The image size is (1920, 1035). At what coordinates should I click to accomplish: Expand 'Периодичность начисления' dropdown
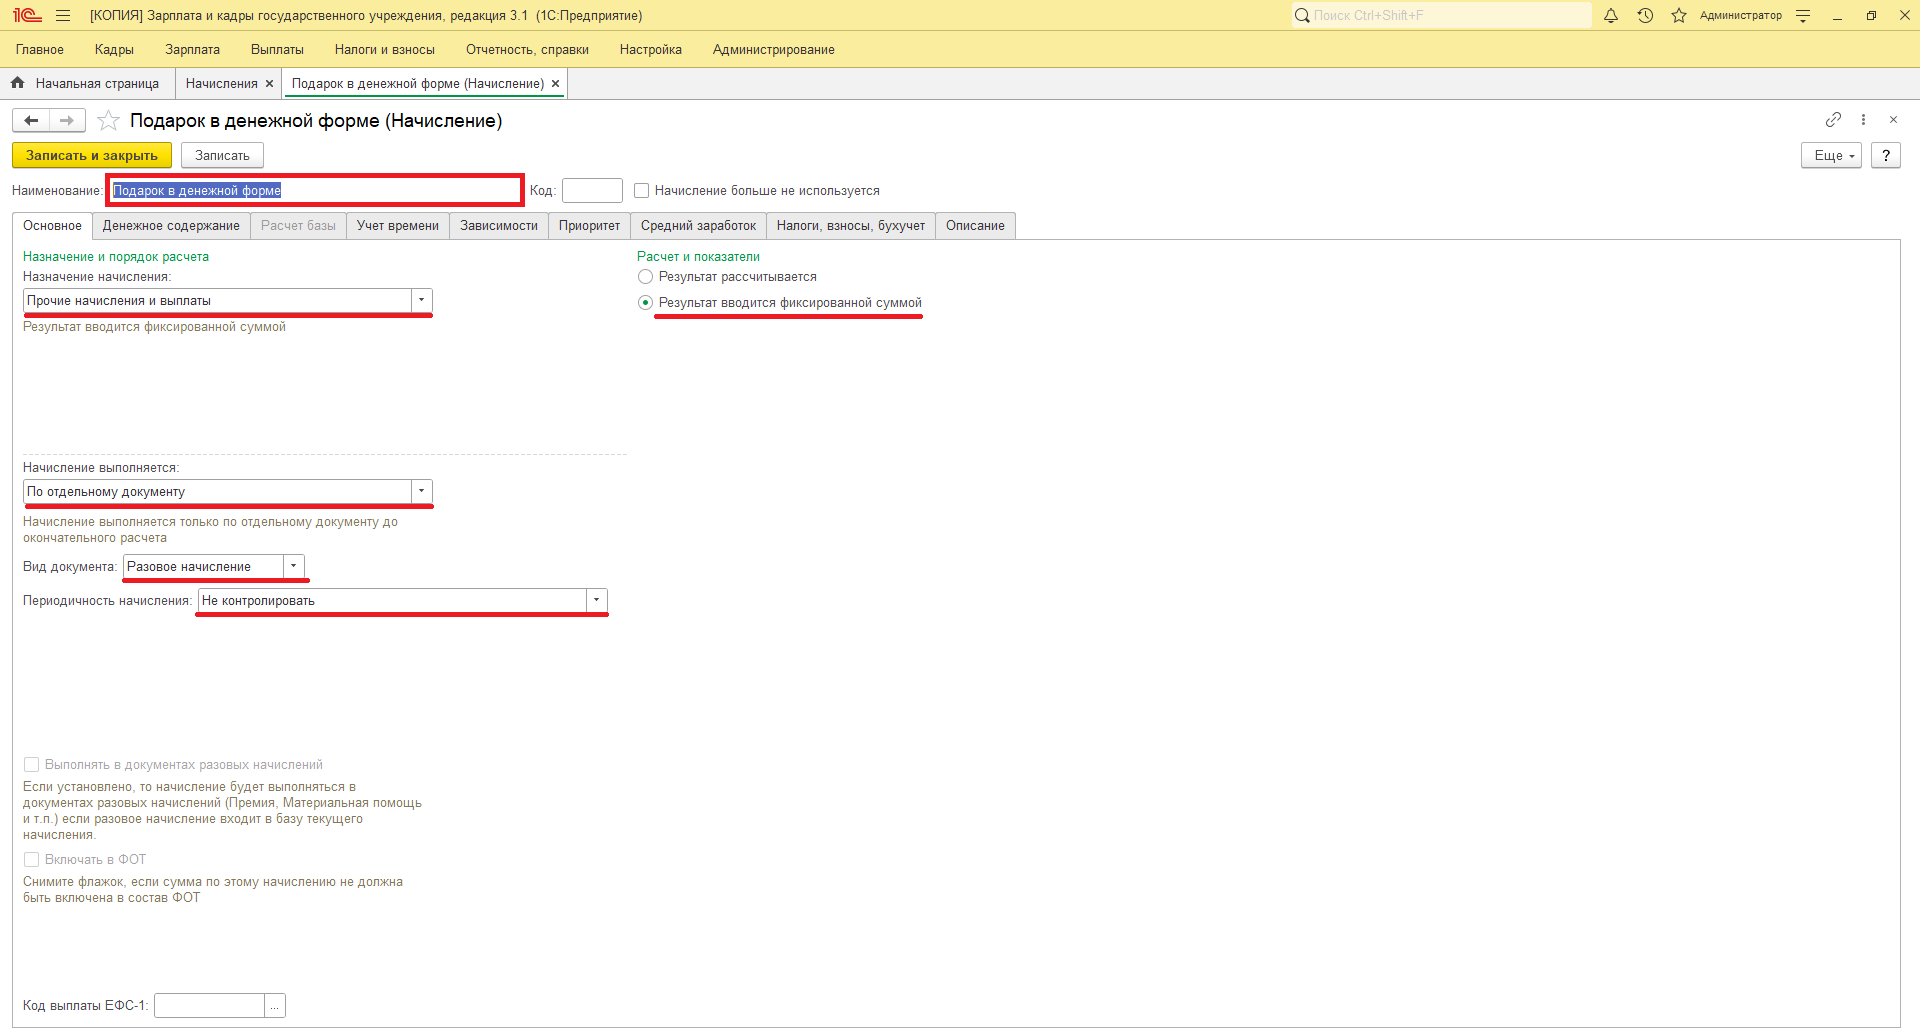pyautogui.click(x=597, y=601)
